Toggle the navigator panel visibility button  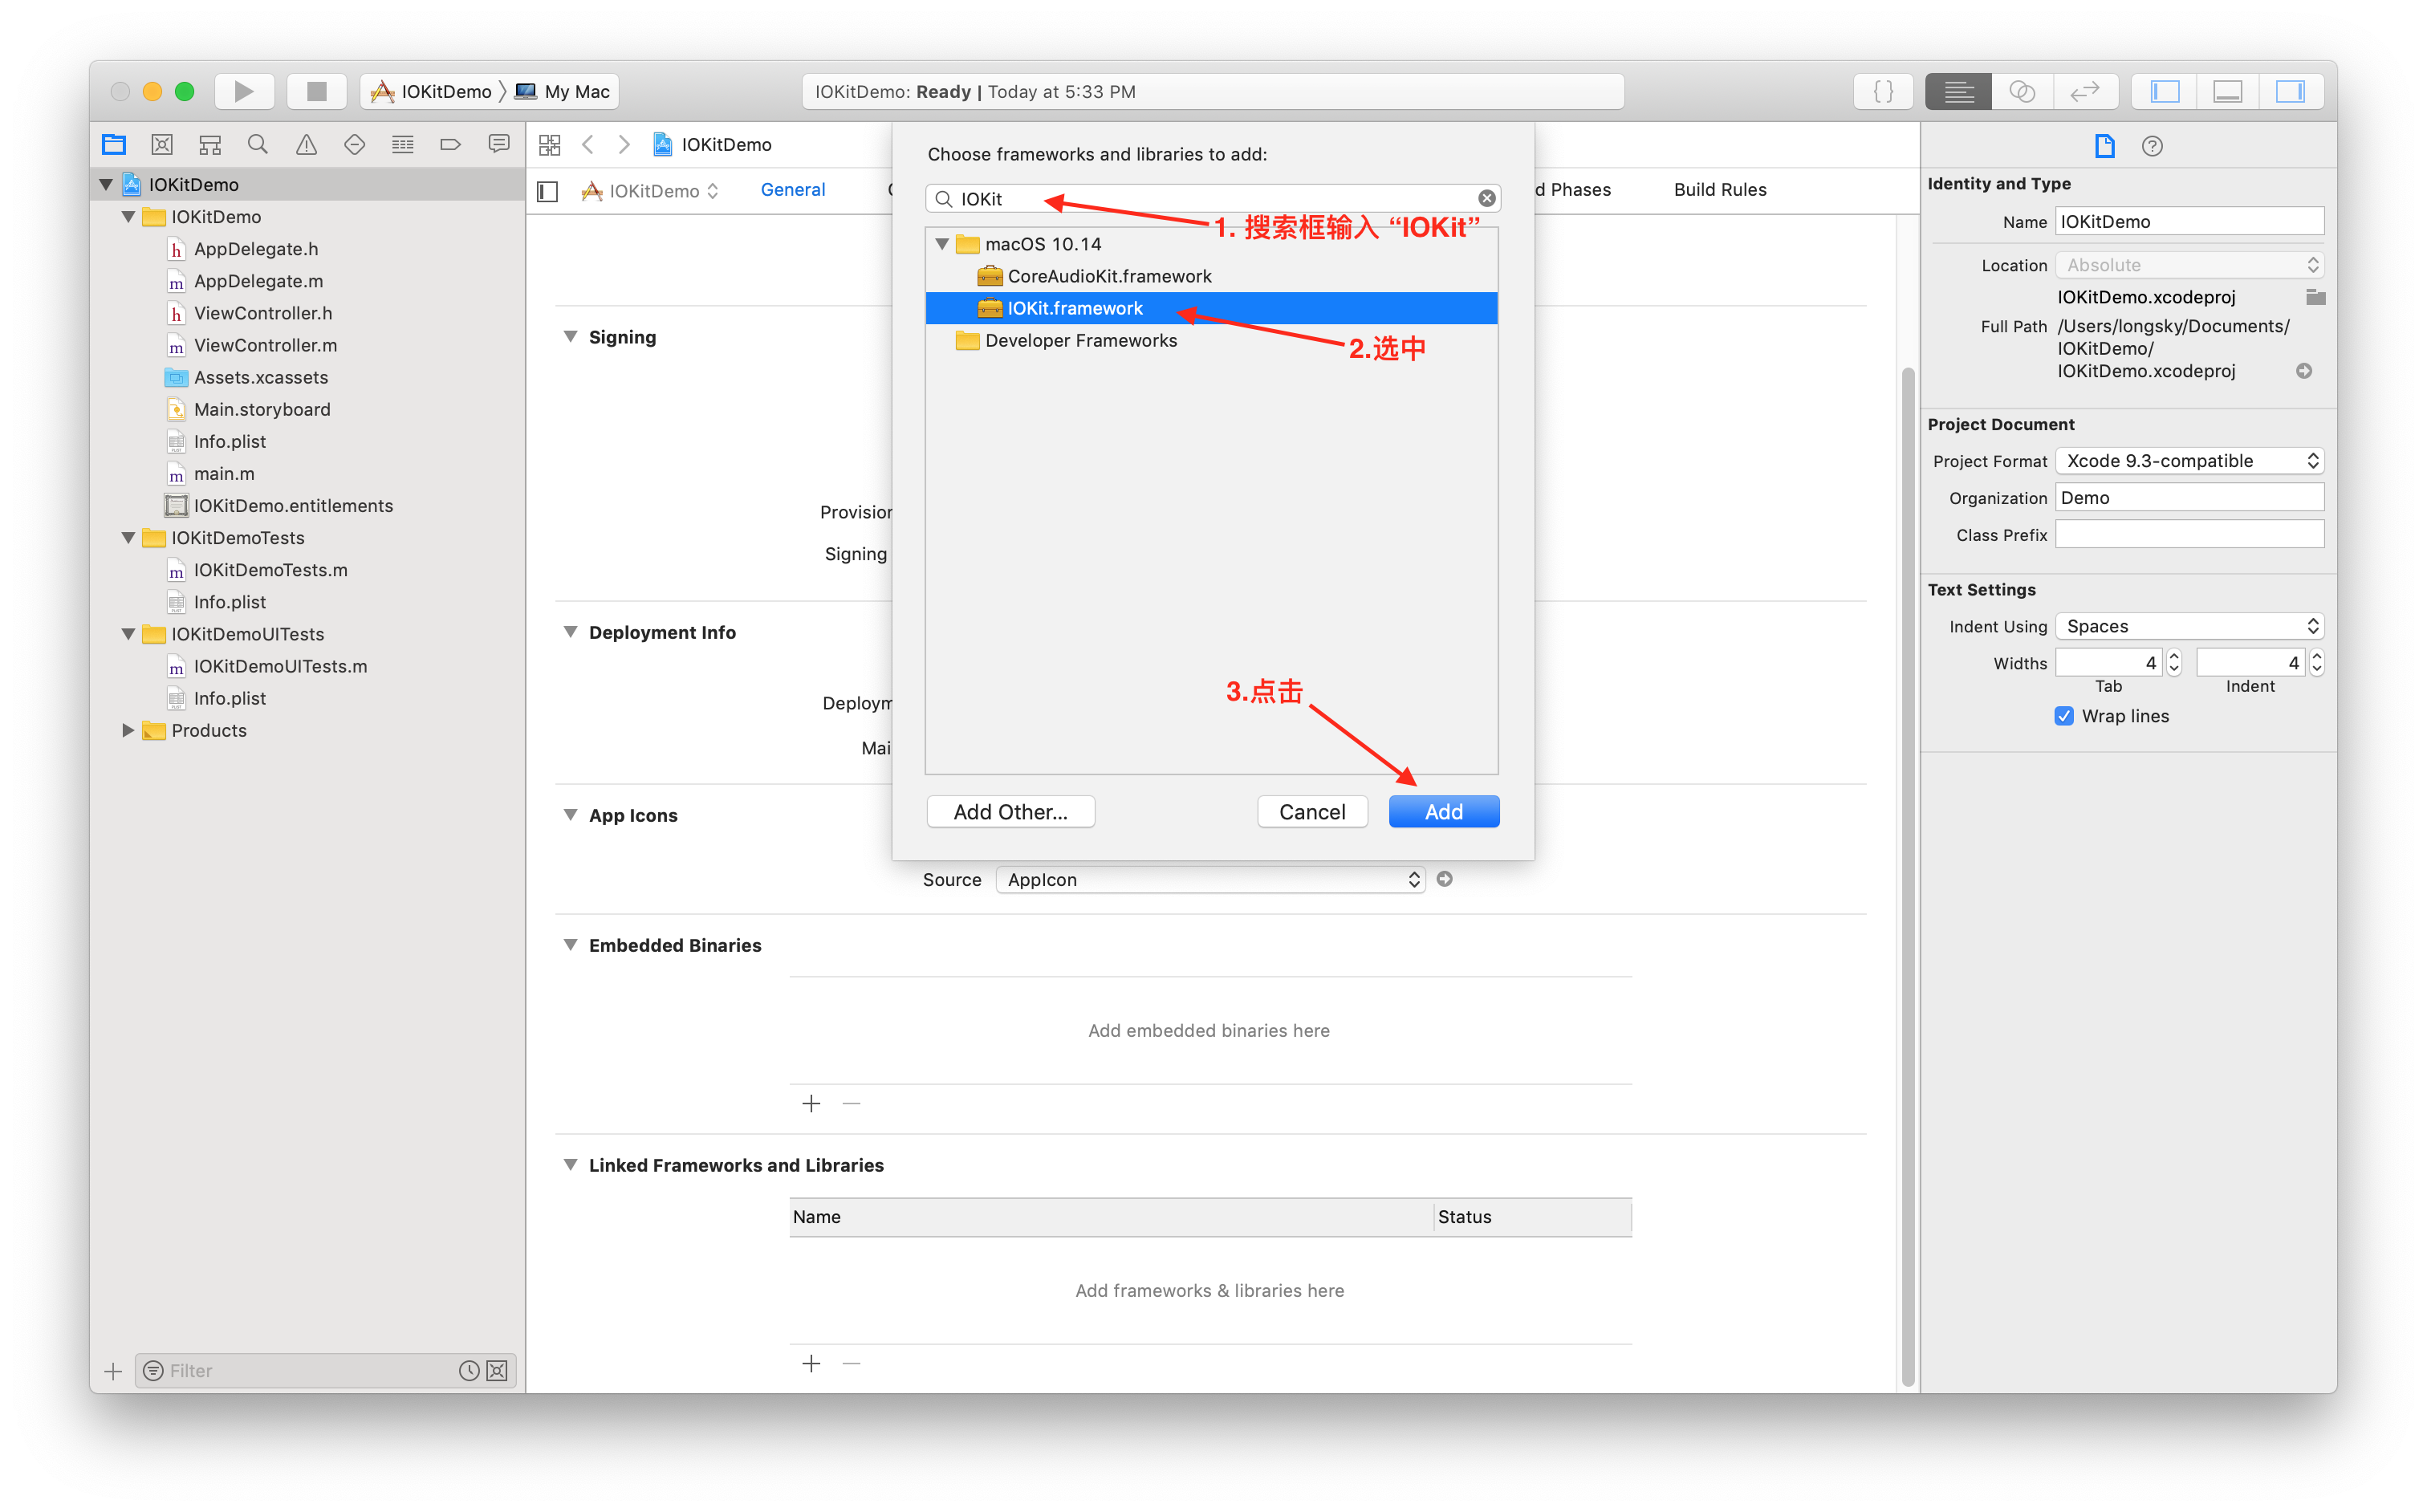pos(2165,91)
